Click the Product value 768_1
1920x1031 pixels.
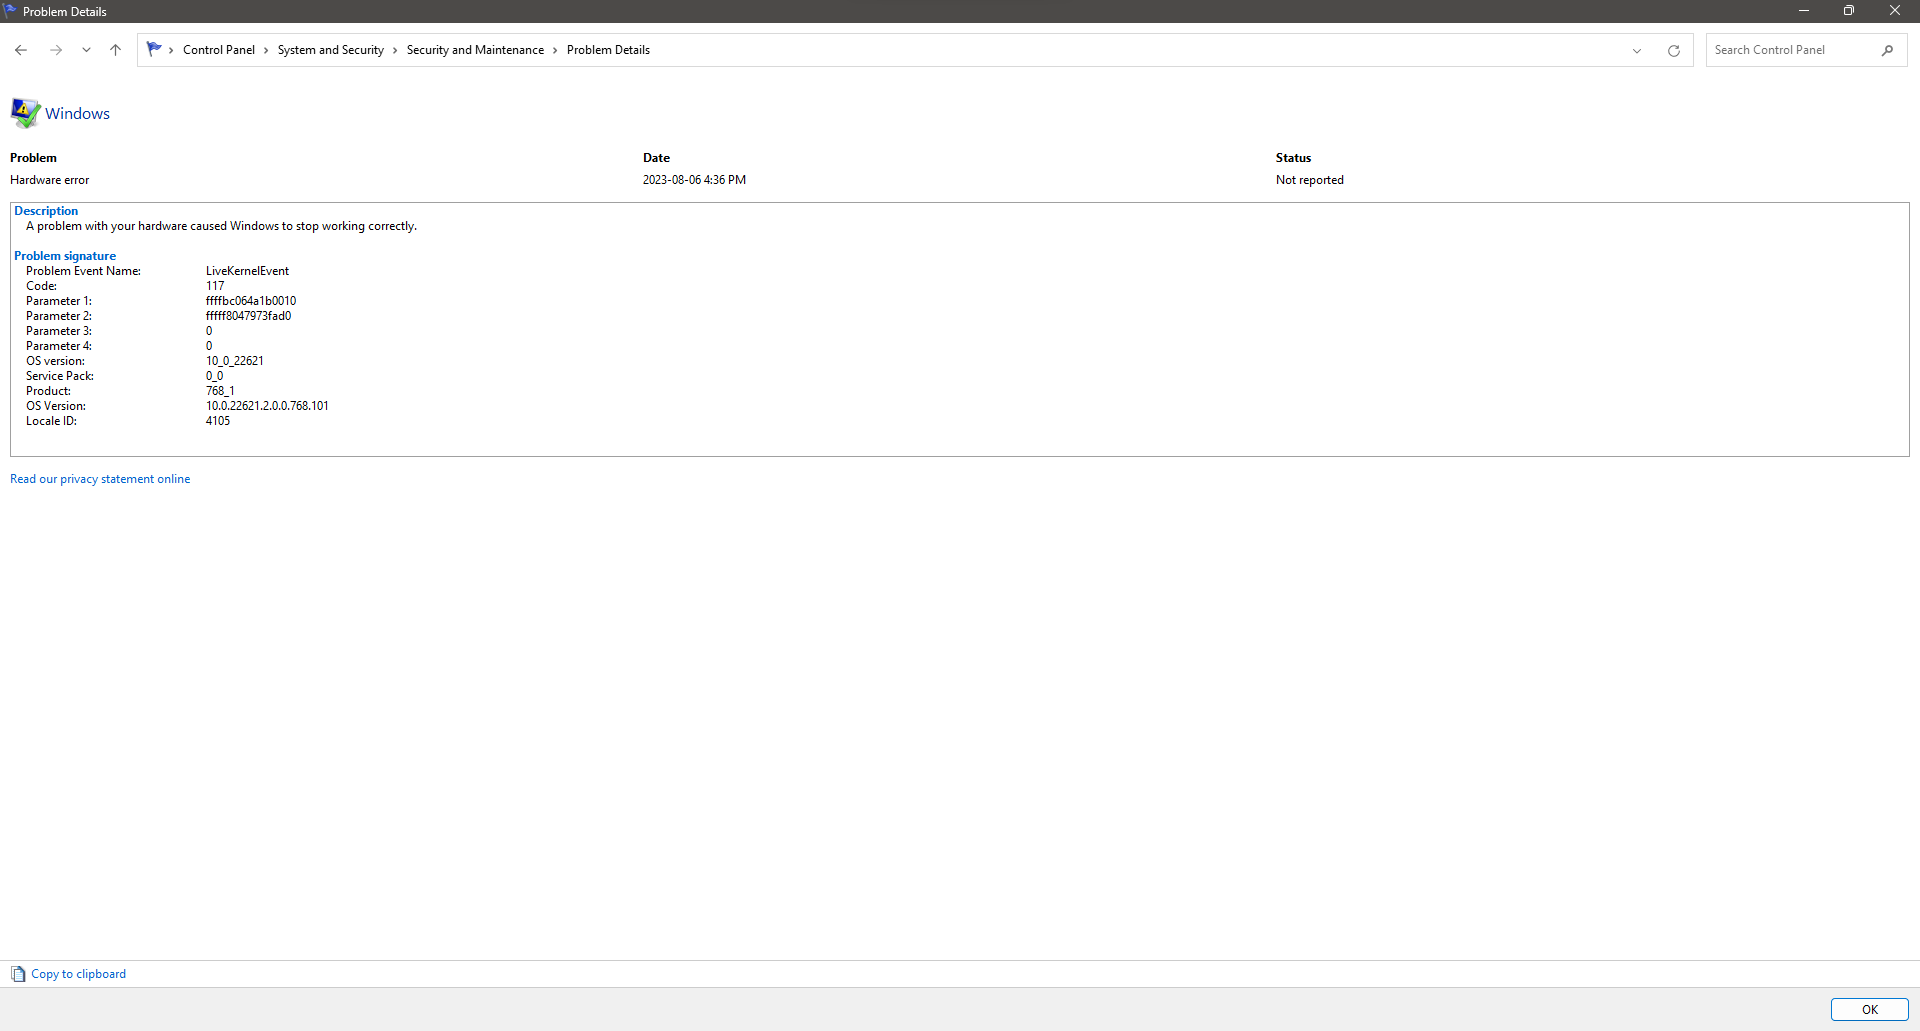click(x=220, y=391)
